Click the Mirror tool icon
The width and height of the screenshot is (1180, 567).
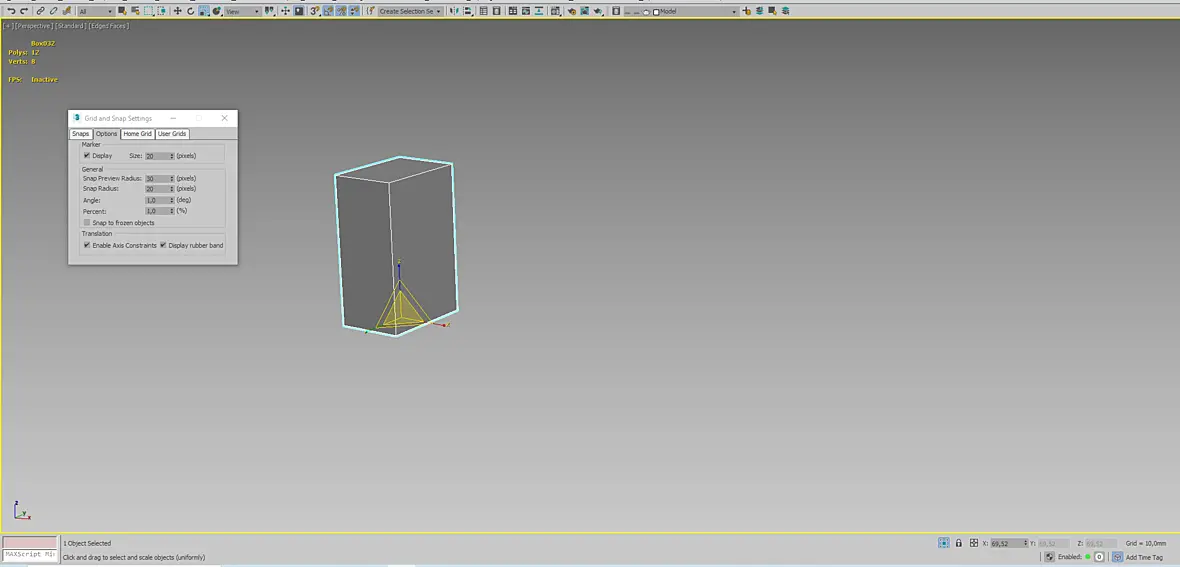click(x=454, y=11)
